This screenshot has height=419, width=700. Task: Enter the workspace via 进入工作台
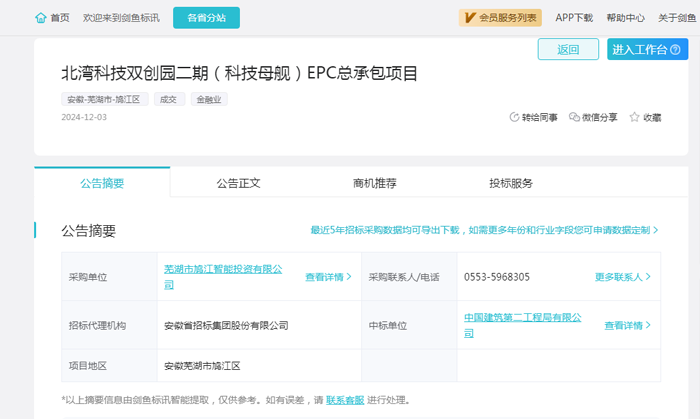coord(646,49)
